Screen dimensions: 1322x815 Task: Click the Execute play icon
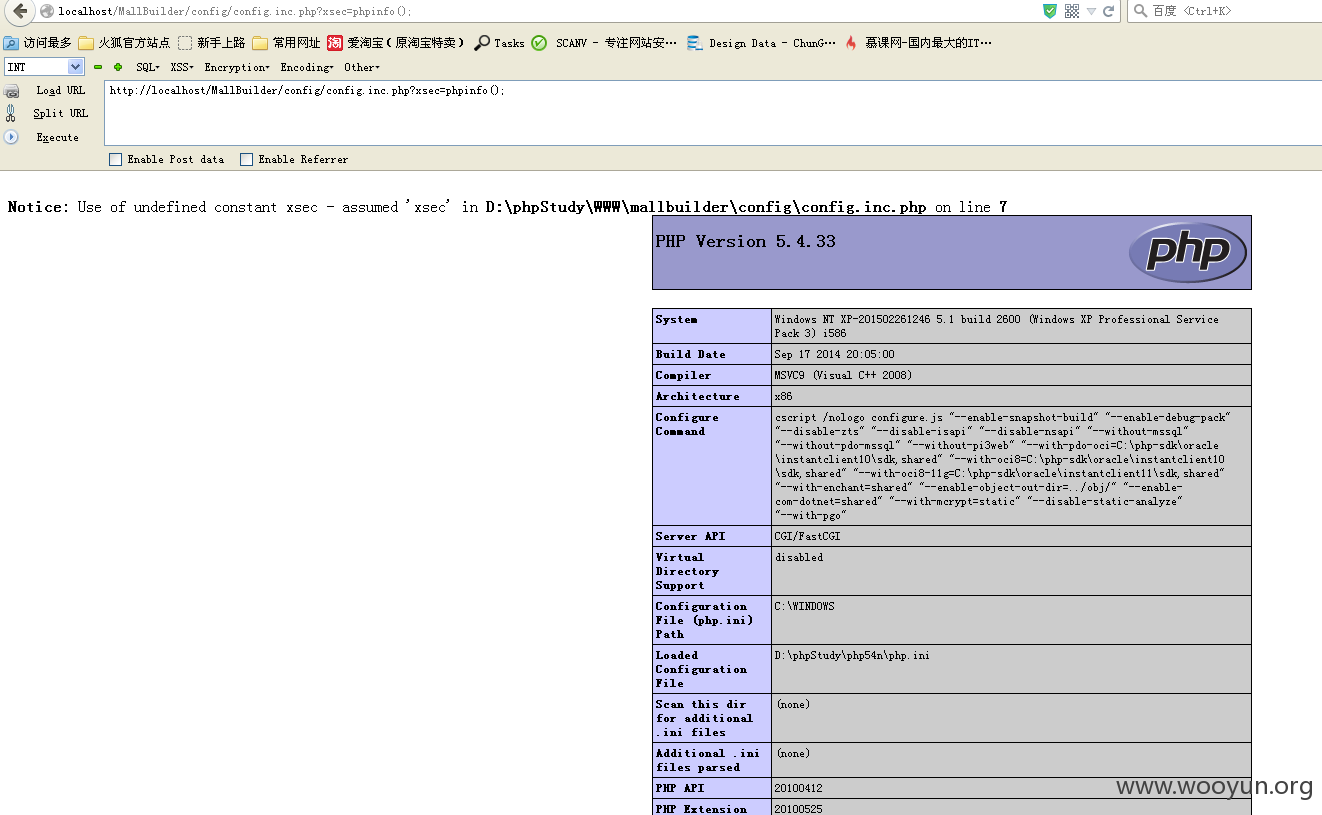pyautogui.click(x=11, y=137)
